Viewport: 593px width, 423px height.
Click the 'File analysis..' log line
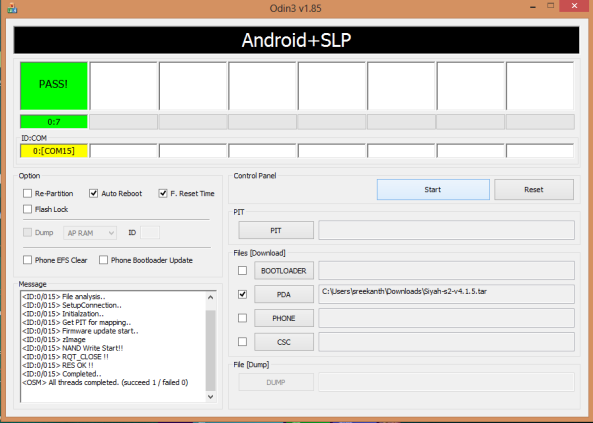point(64,296)
